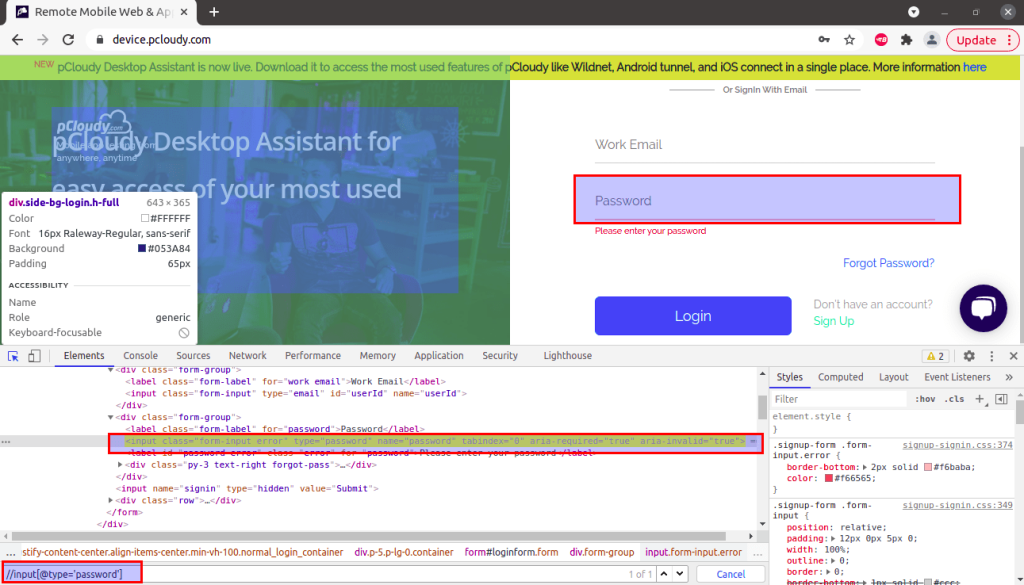
Task: Bookmark page with star icon
Action: click(849, 40)
